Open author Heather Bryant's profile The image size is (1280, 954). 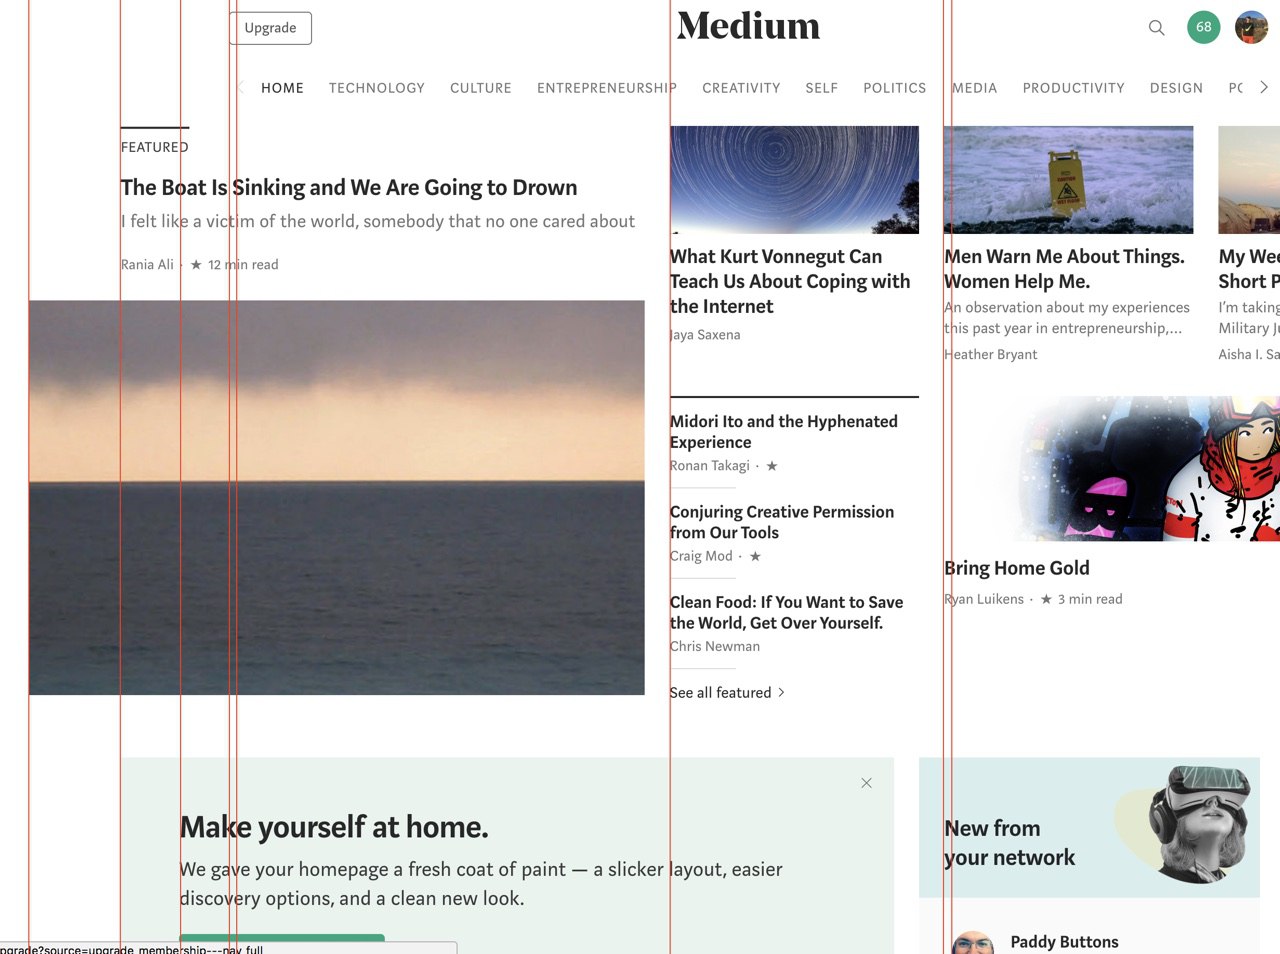tap(991, 355)
